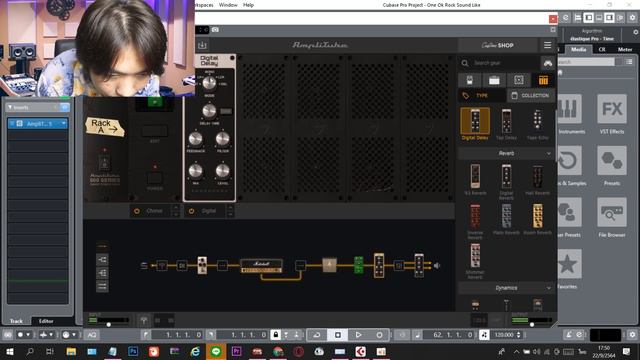Toggle the transport Cycle loop button

pos(317,335)
